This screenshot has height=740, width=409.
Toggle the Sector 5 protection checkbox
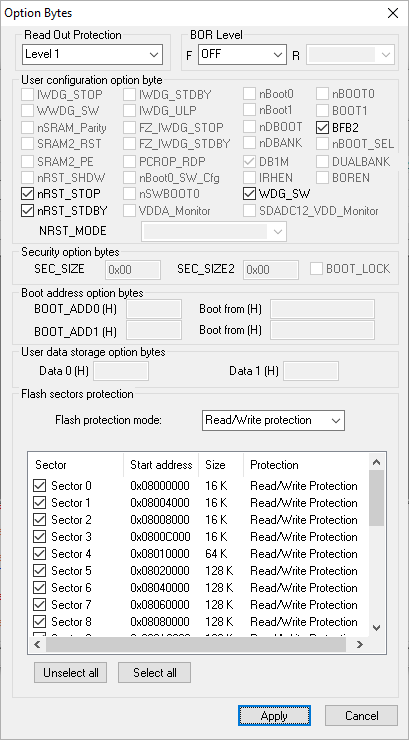[x=40, y=571]
